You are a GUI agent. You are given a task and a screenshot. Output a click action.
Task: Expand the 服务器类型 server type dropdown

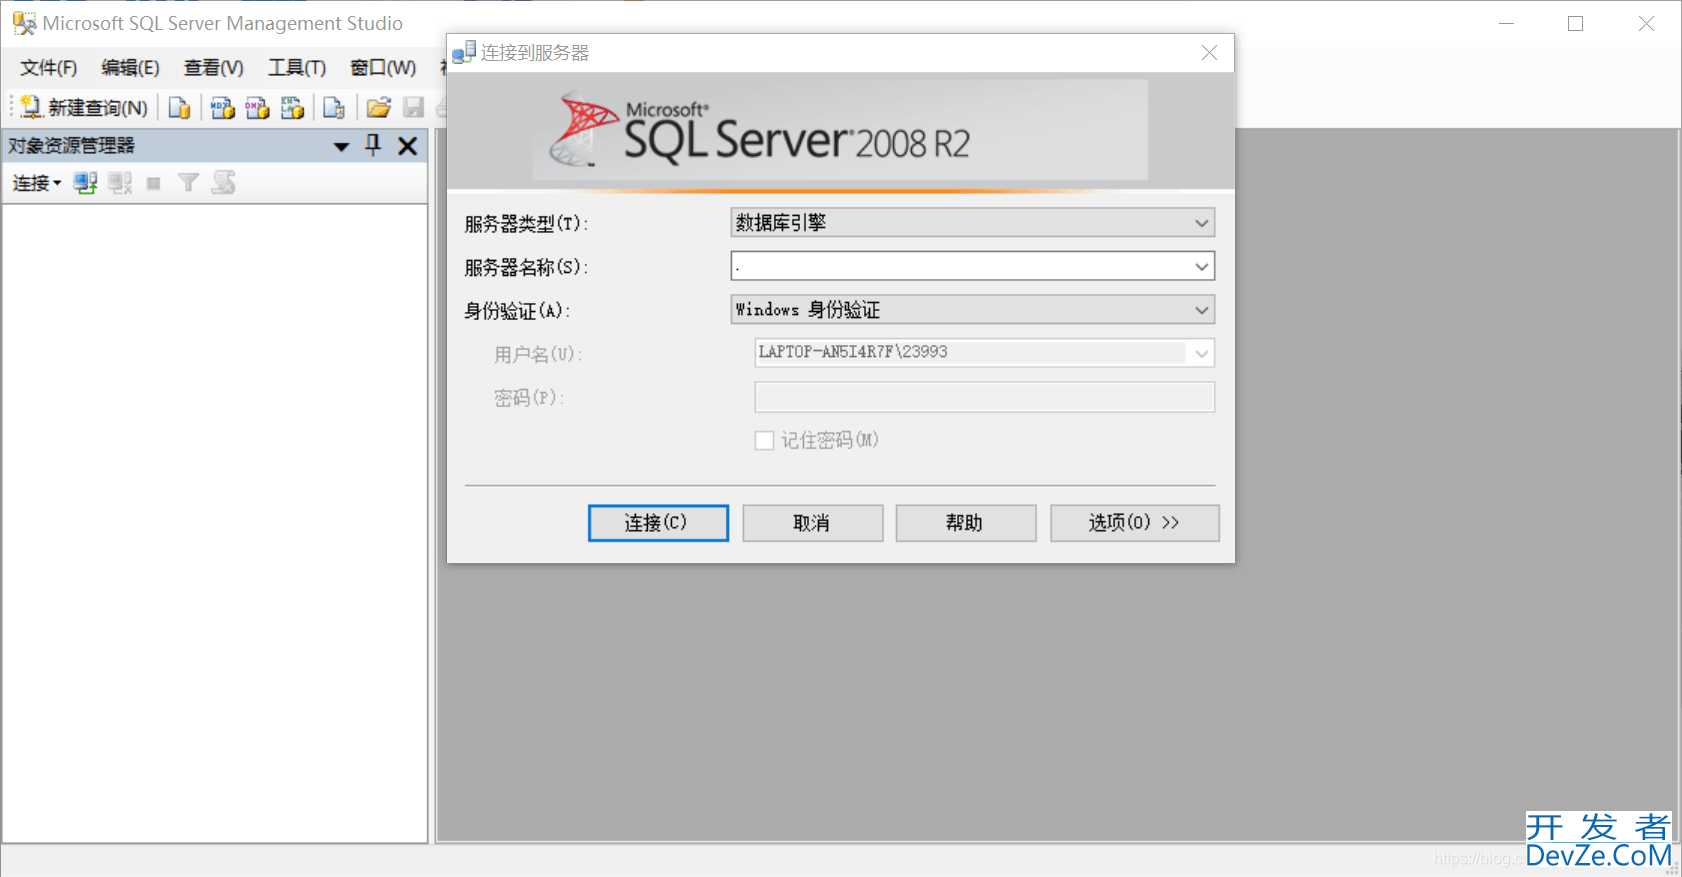point(1201,223)
